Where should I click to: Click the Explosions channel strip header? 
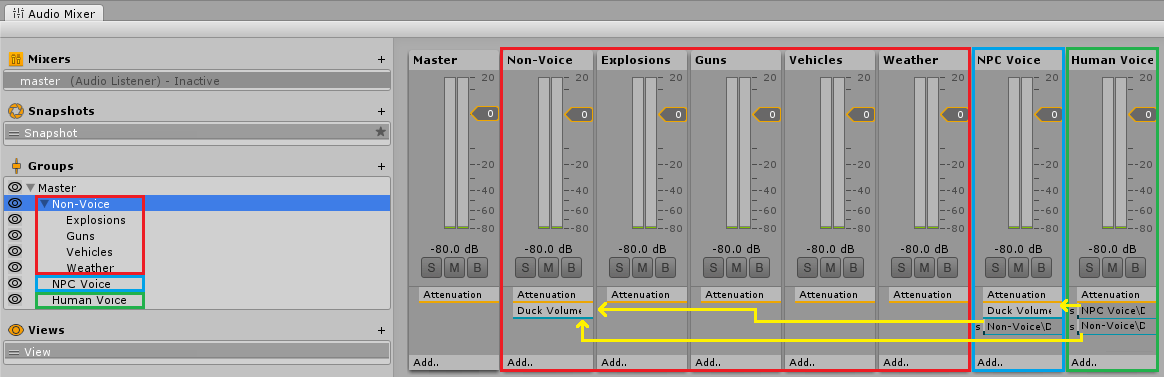pyautogui.click(x=642, y=60)
